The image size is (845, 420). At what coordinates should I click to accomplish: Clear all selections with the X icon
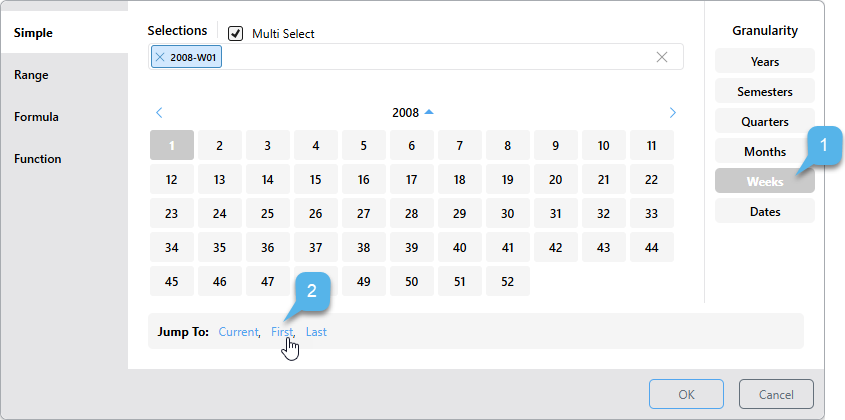point(662,57)
